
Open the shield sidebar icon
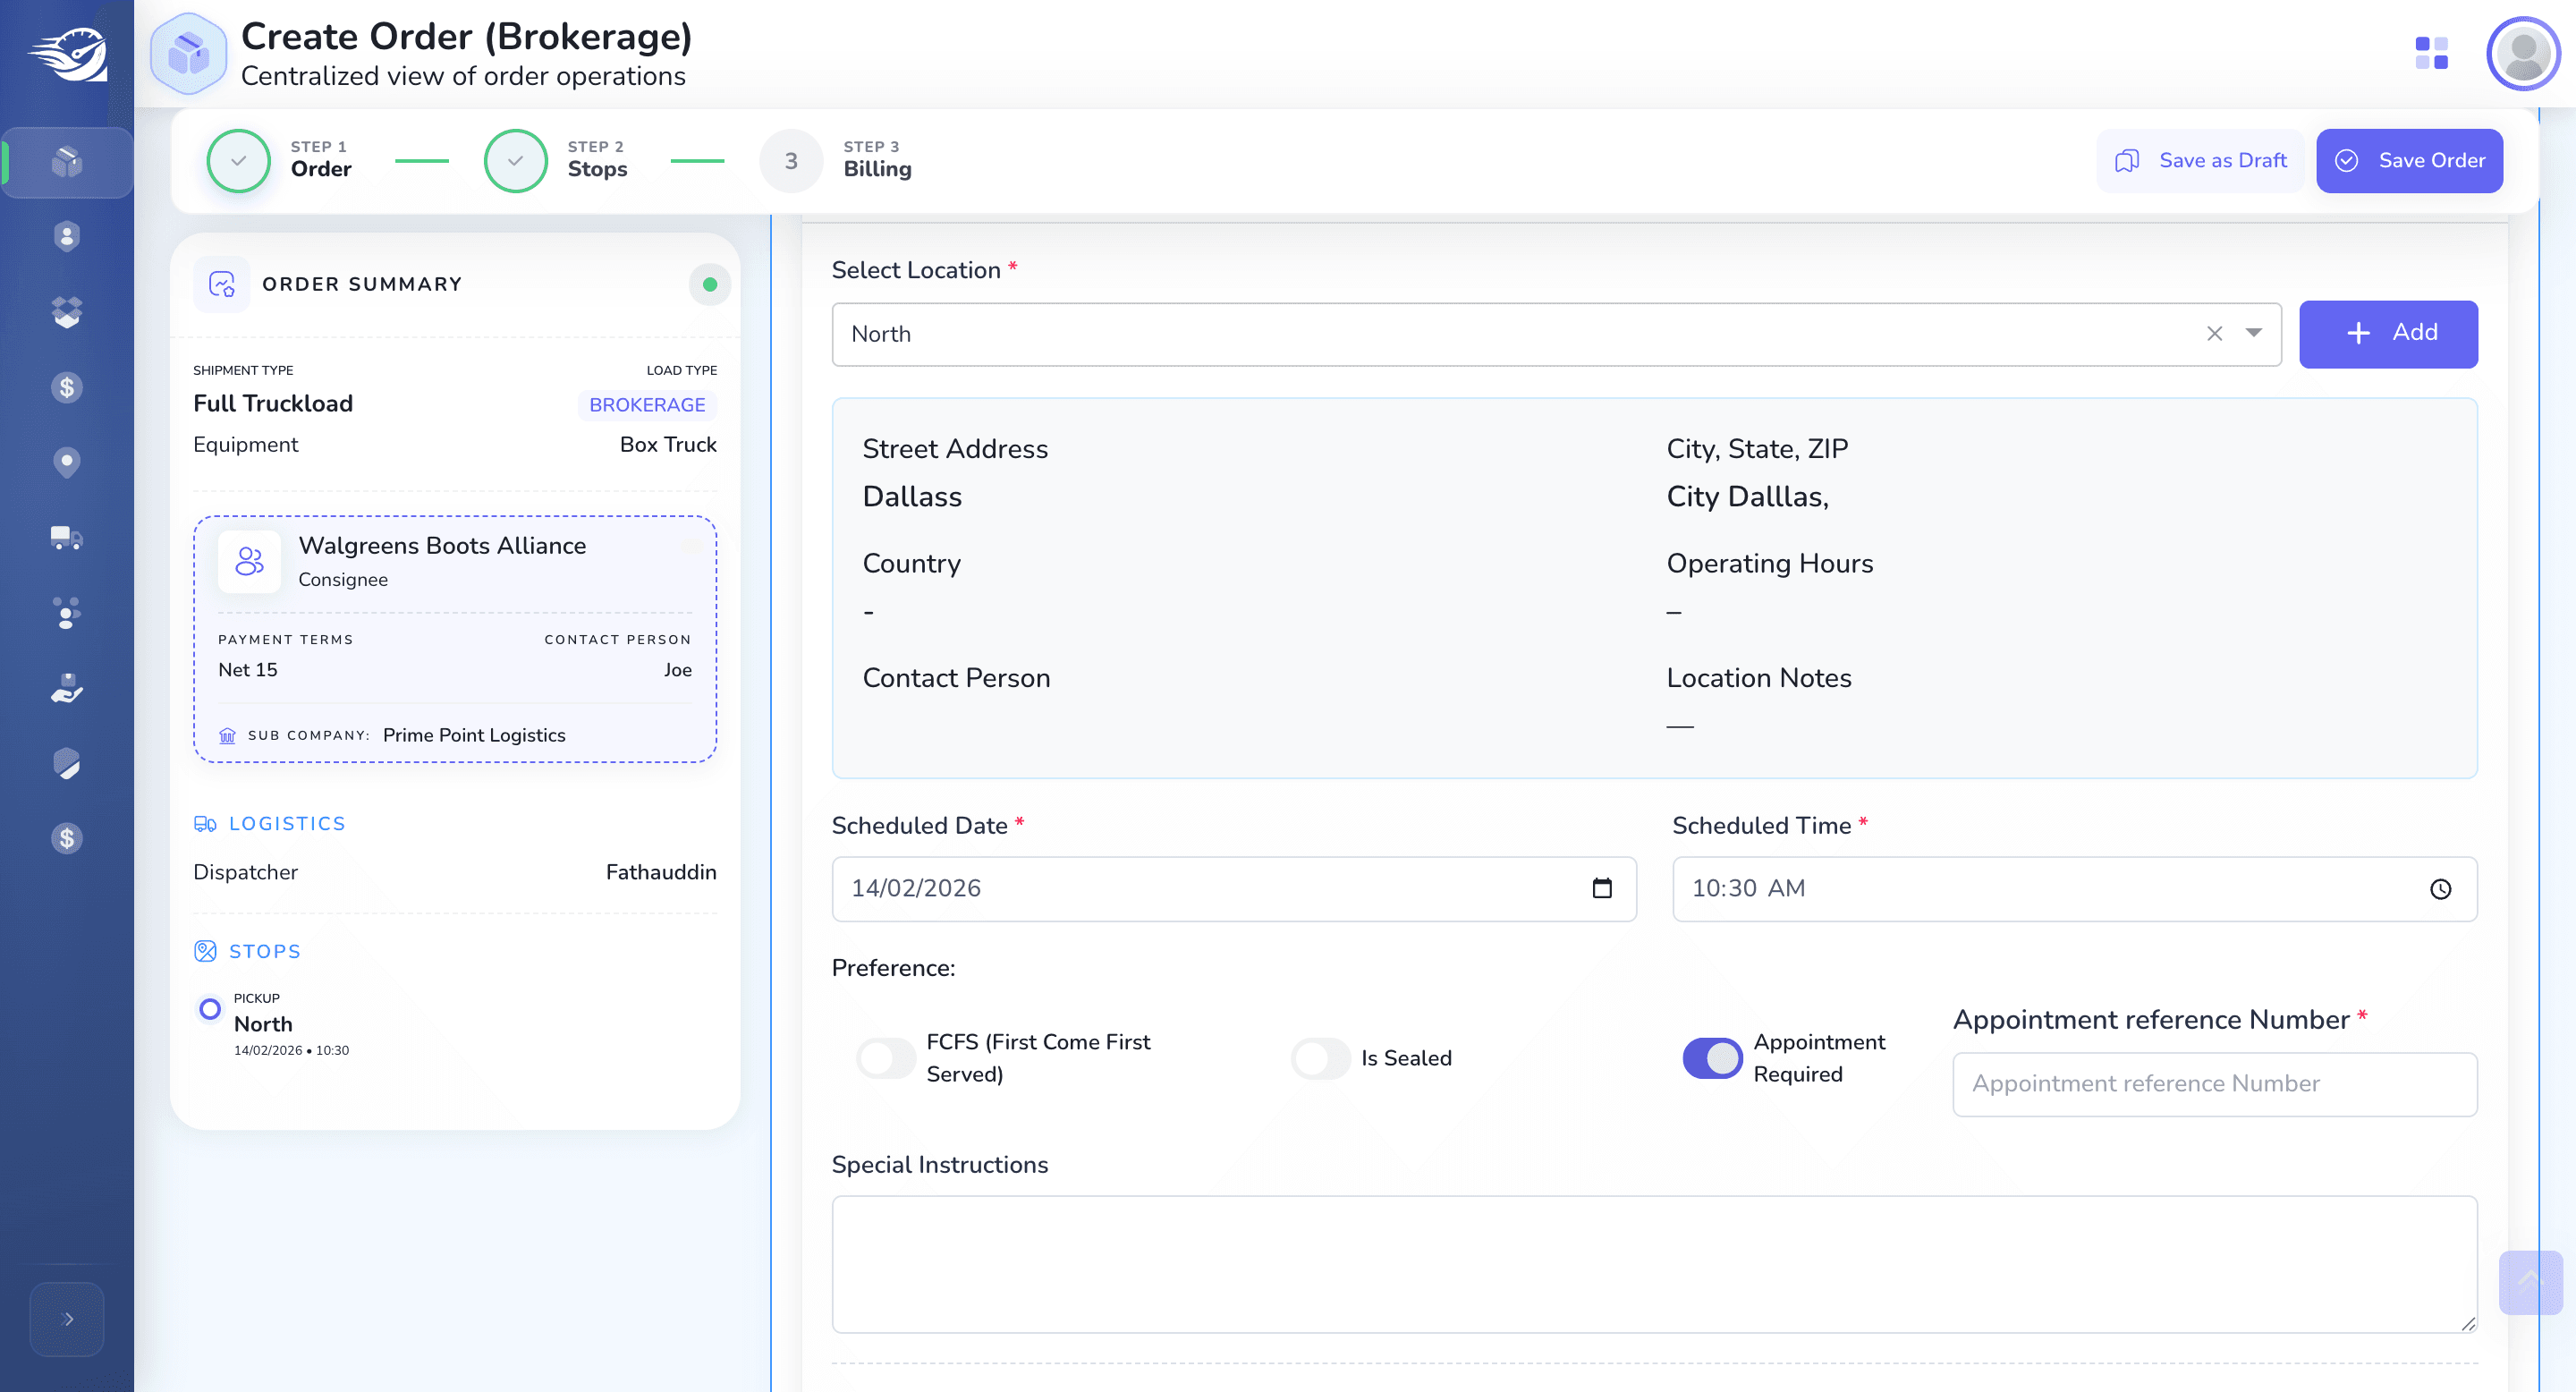click(66, 763)
